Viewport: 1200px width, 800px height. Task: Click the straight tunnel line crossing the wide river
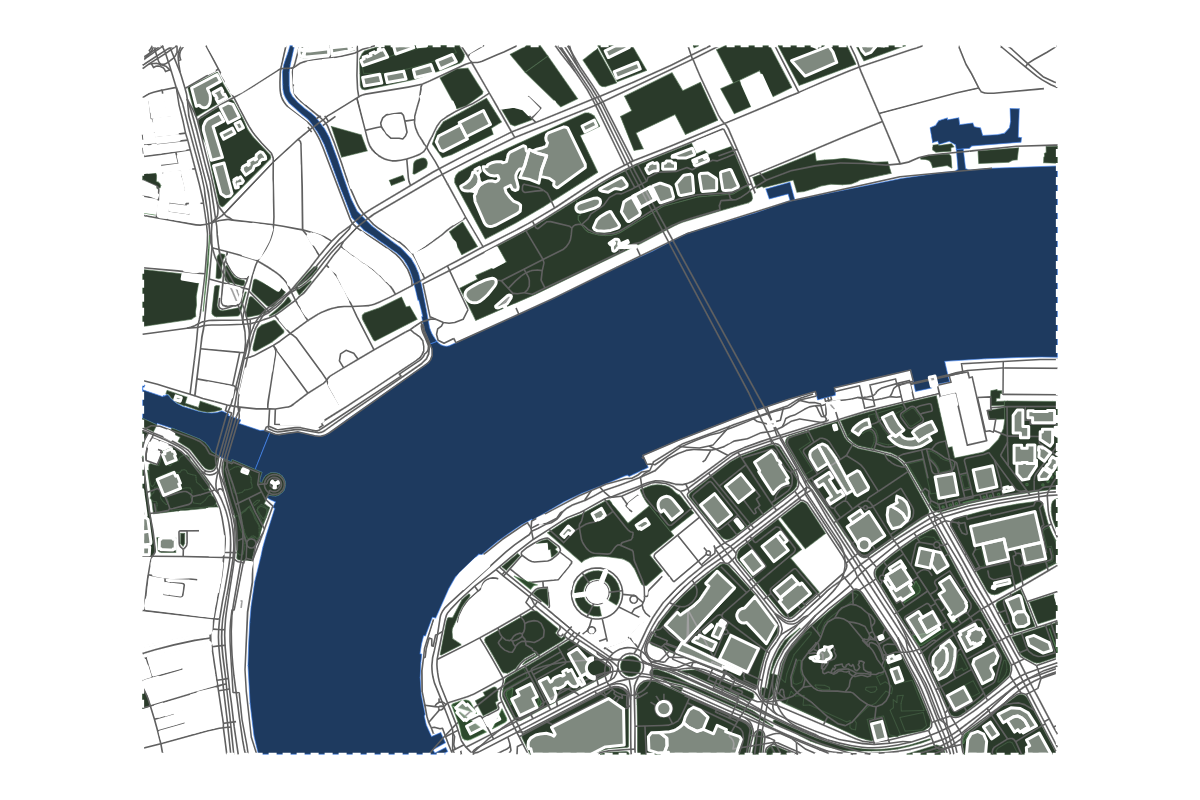coord(717,324)
